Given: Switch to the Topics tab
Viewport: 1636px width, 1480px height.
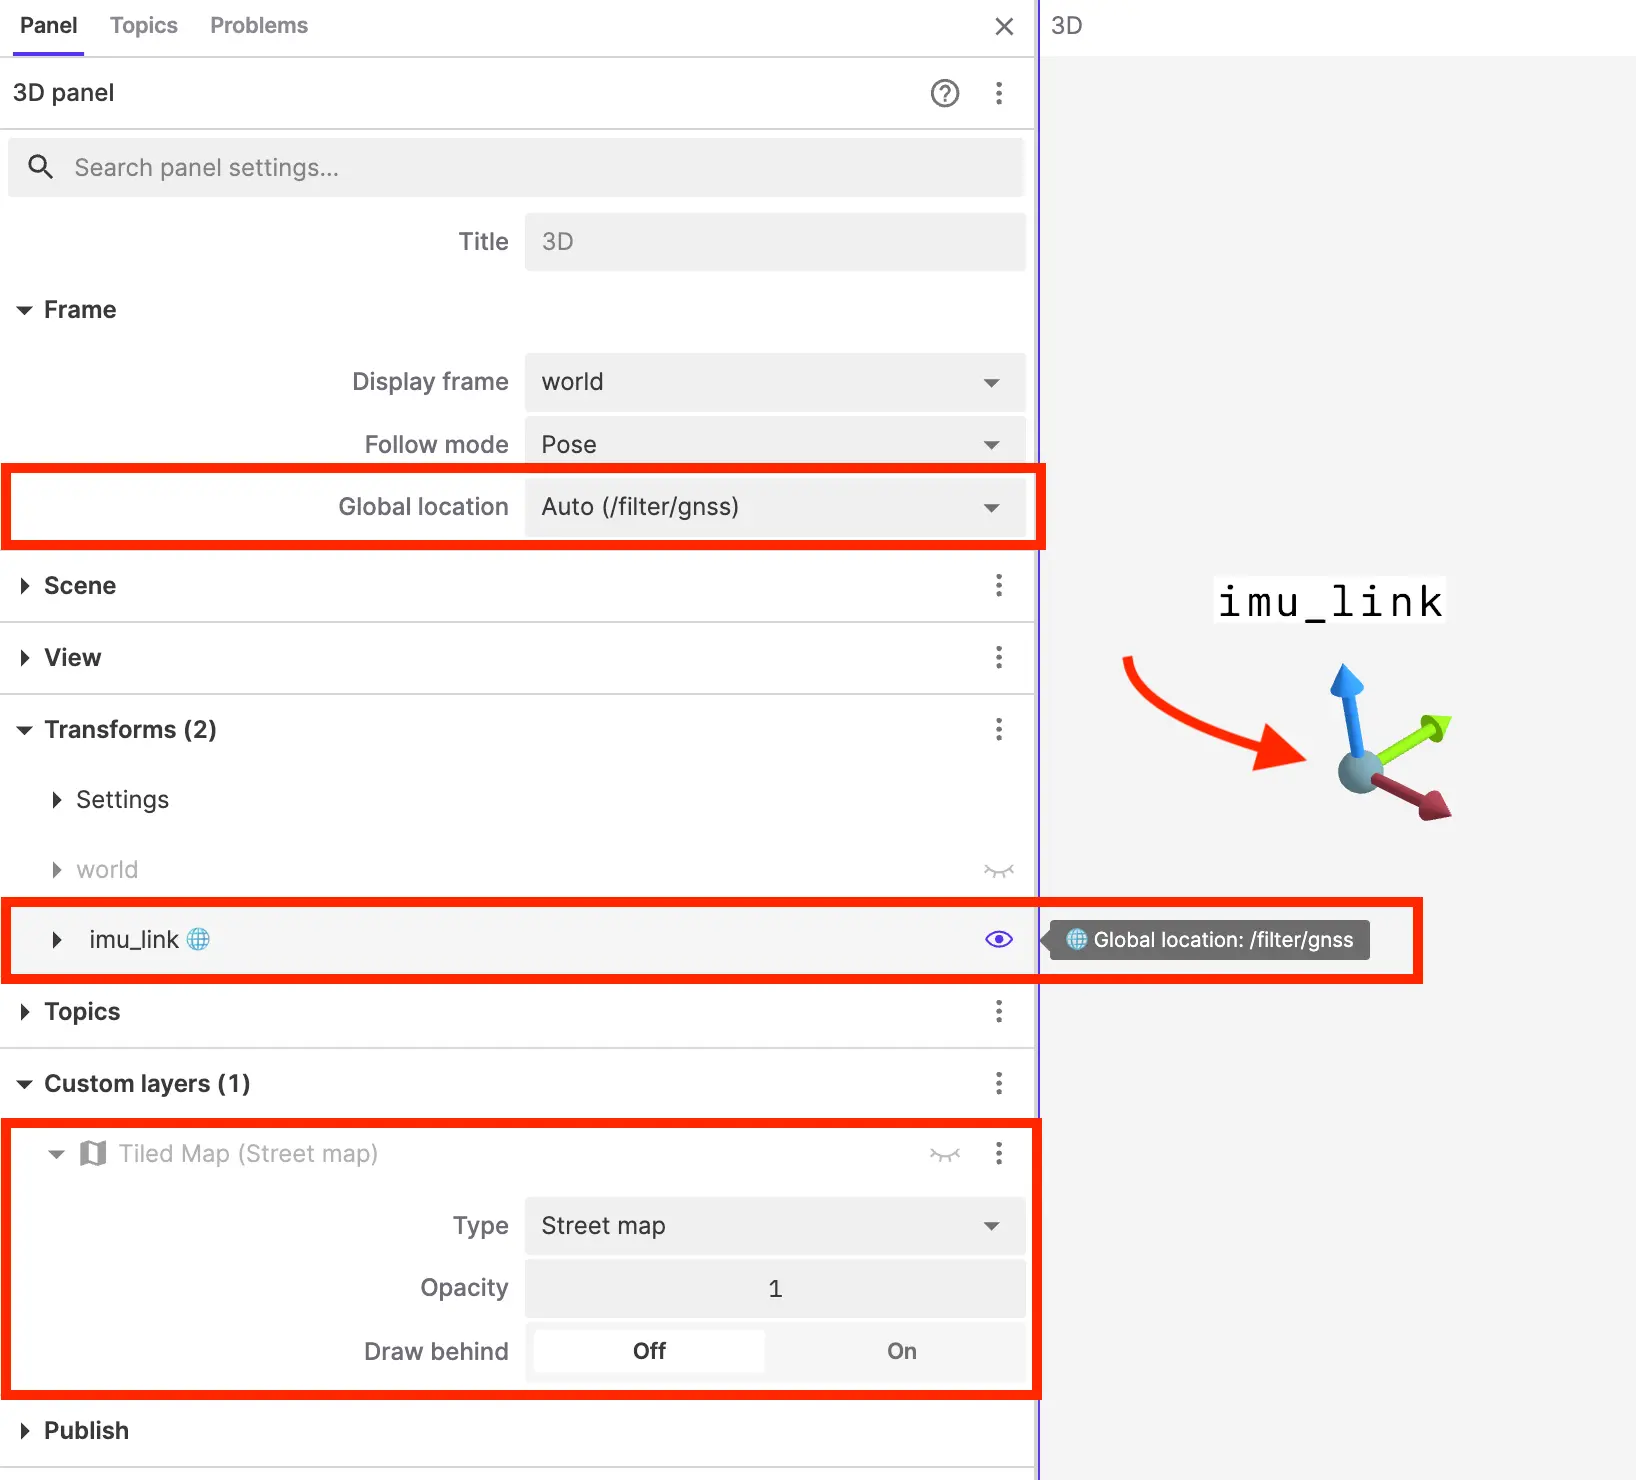Looking at the screenshot, I should click(143, 26).
